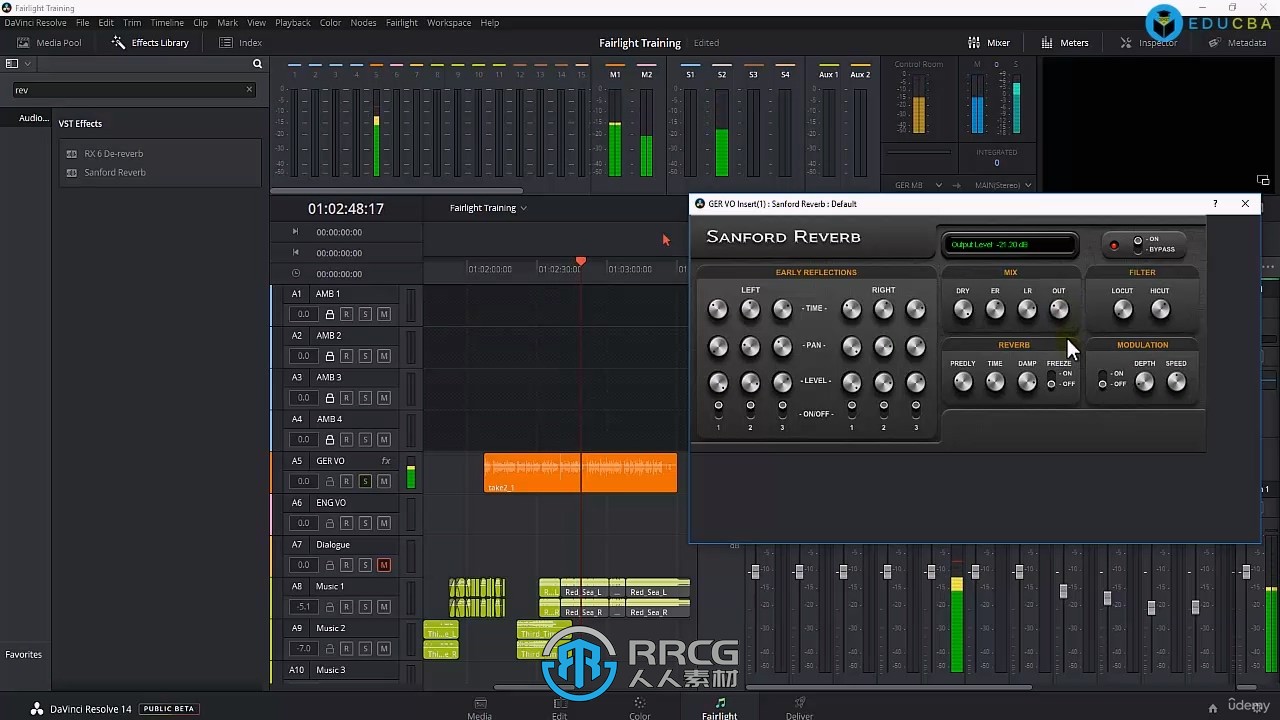This screenshot has height=720, width=1280.
Task: Clear the 'rev' search text
Action: 249,90
